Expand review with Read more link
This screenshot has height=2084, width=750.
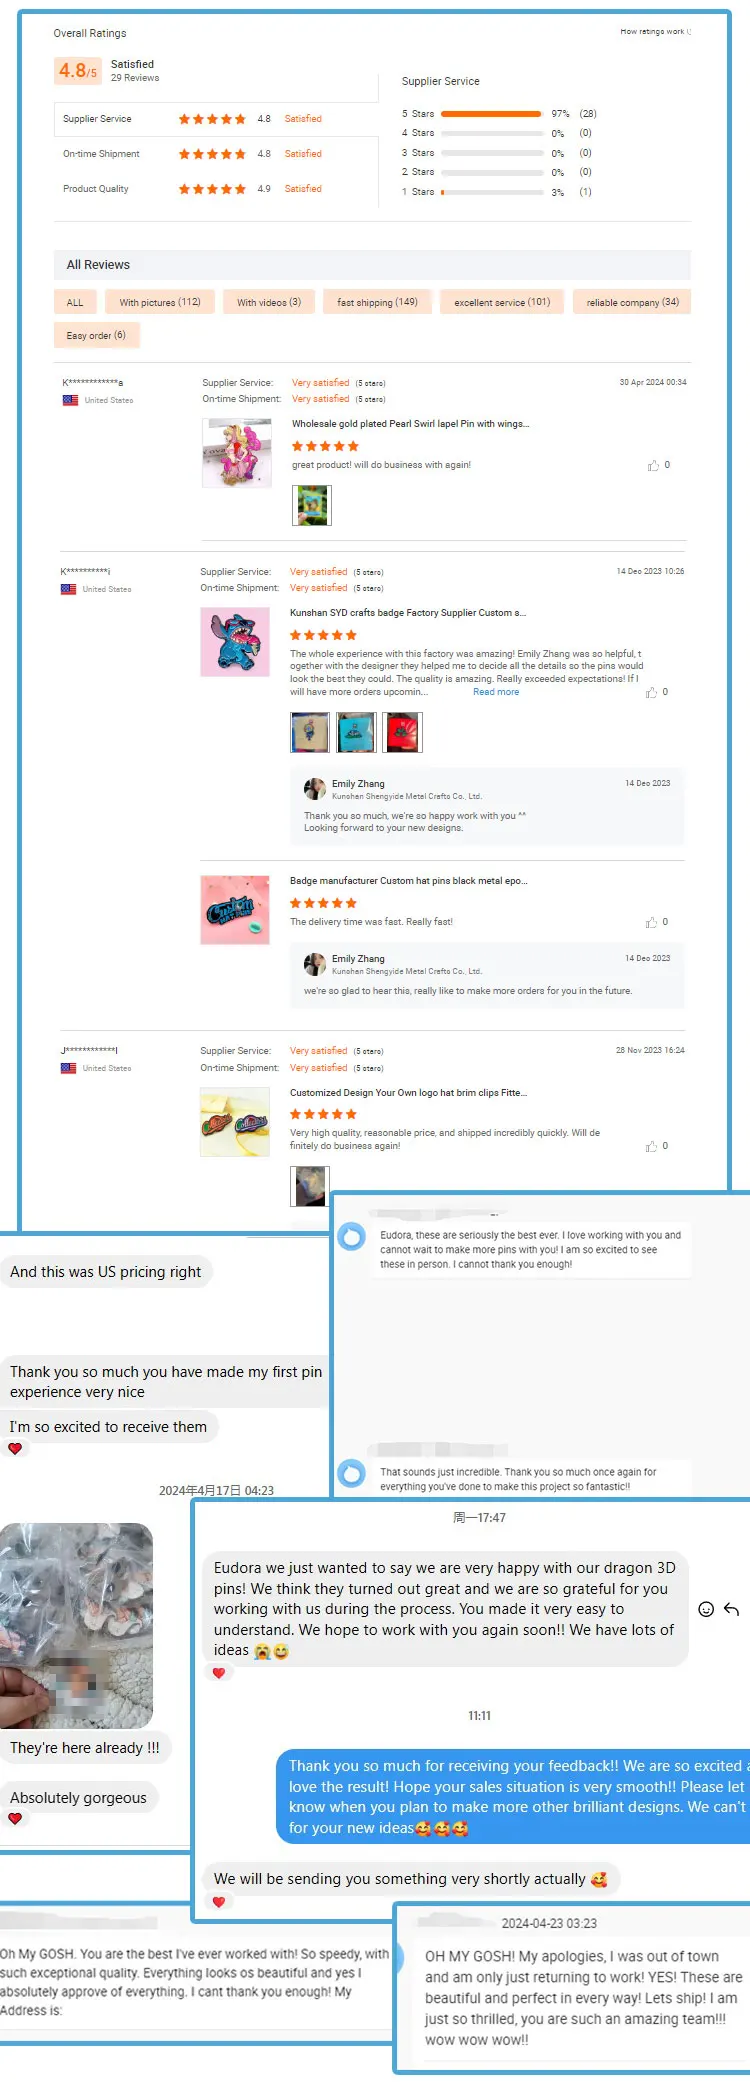coord(496,692)
